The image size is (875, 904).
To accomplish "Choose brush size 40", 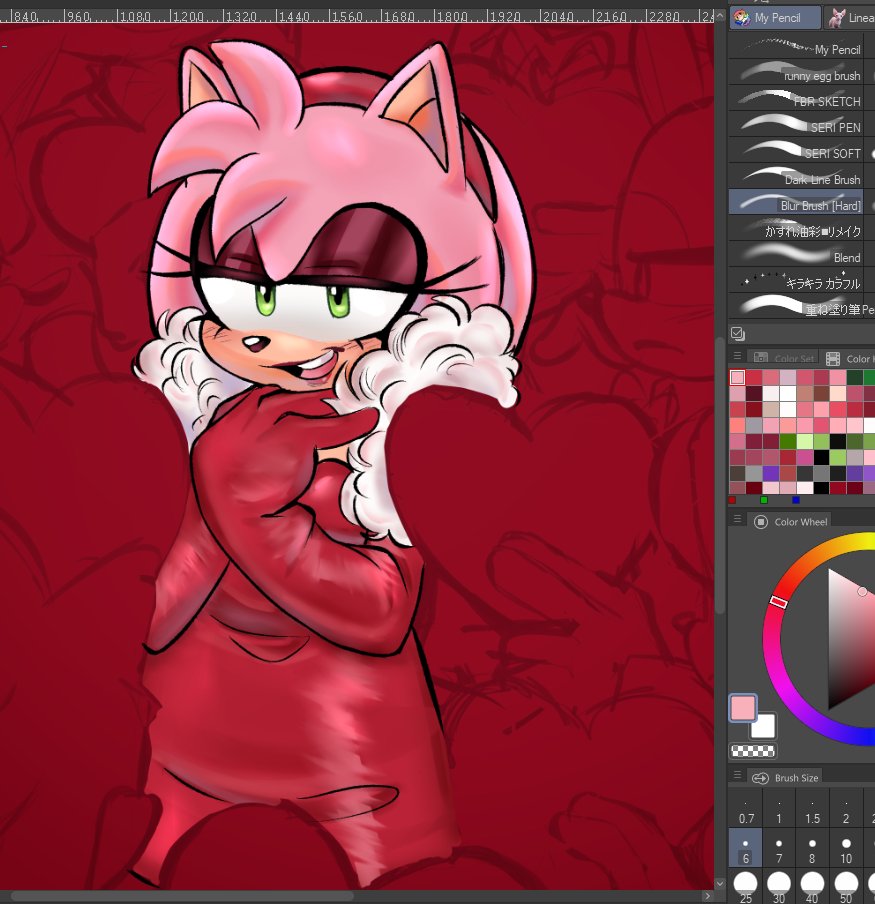I will [x=812, y=886].
